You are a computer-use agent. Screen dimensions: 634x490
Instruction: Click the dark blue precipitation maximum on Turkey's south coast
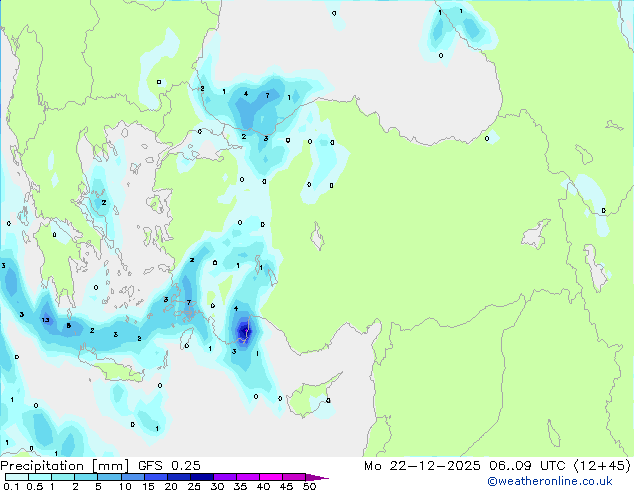tap(244, 331)
